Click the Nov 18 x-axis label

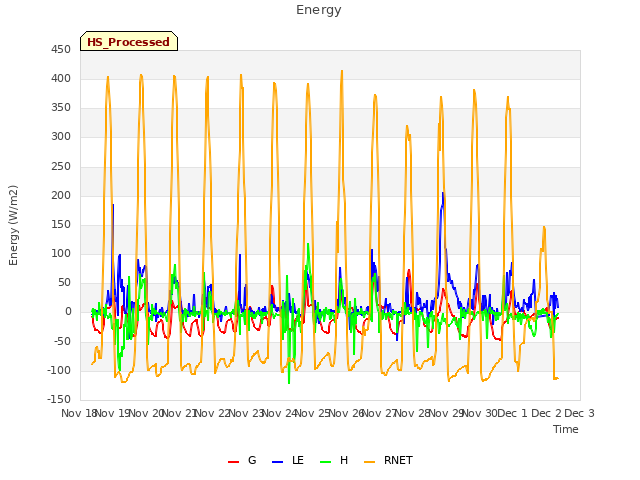78,413
